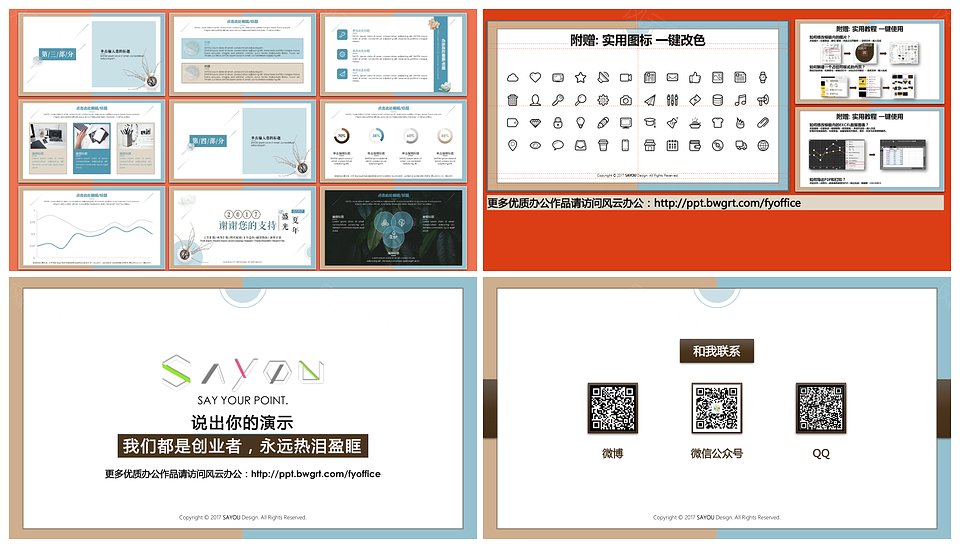Click the steaming bowl food icon
The height and width of the screenshot is (548, 960).
click(695, 122)
